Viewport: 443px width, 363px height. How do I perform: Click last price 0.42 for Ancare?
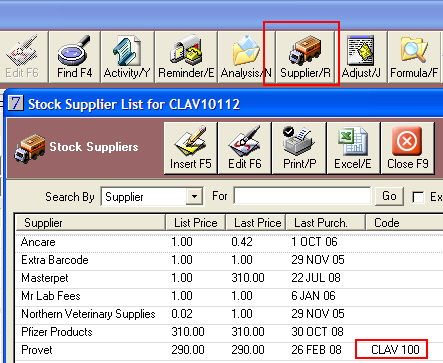coord(242,242)
